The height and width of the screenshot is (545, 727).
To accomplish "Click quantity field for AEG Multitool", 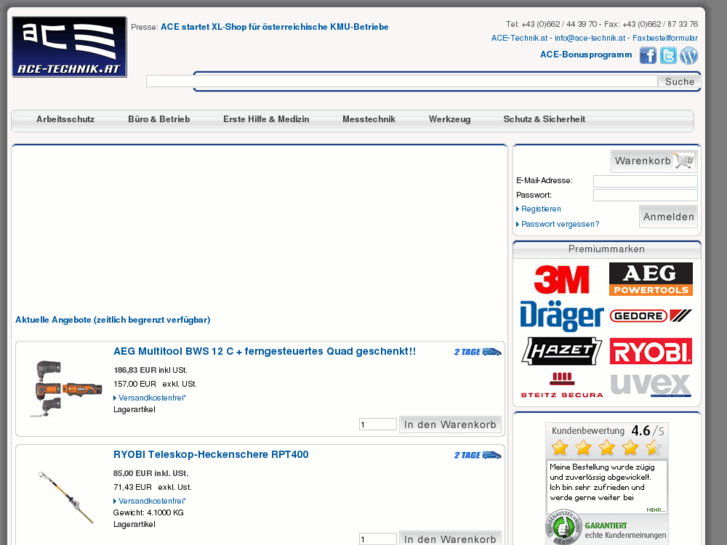I will [x=378, y=424].
